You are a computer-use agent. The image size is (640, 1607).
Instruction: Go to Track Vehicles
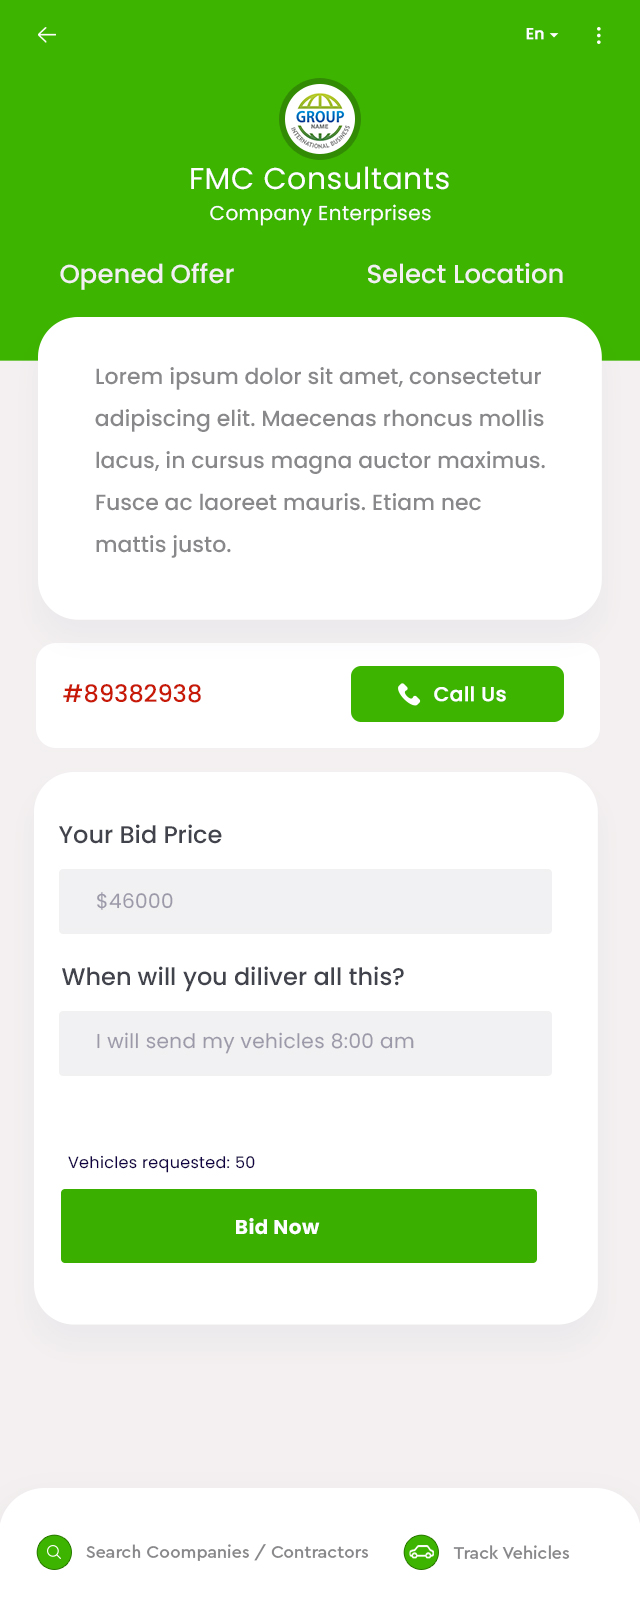click(511, 1553)
